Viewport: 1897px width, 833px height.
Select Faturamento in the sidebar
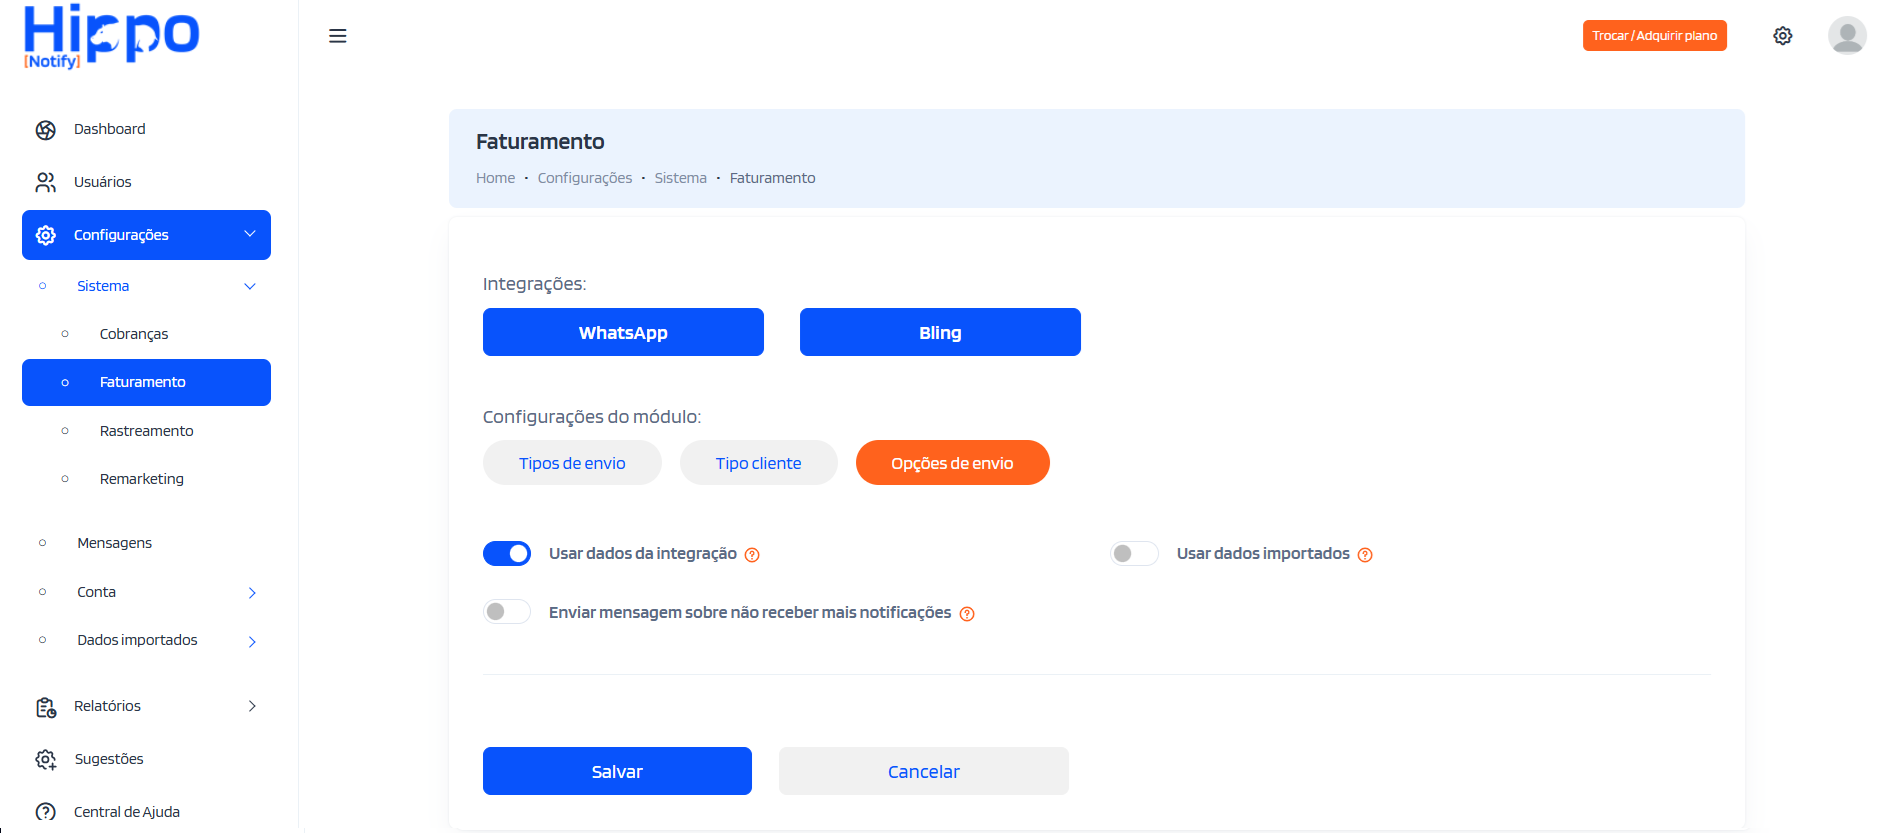[x=146, y=382]
